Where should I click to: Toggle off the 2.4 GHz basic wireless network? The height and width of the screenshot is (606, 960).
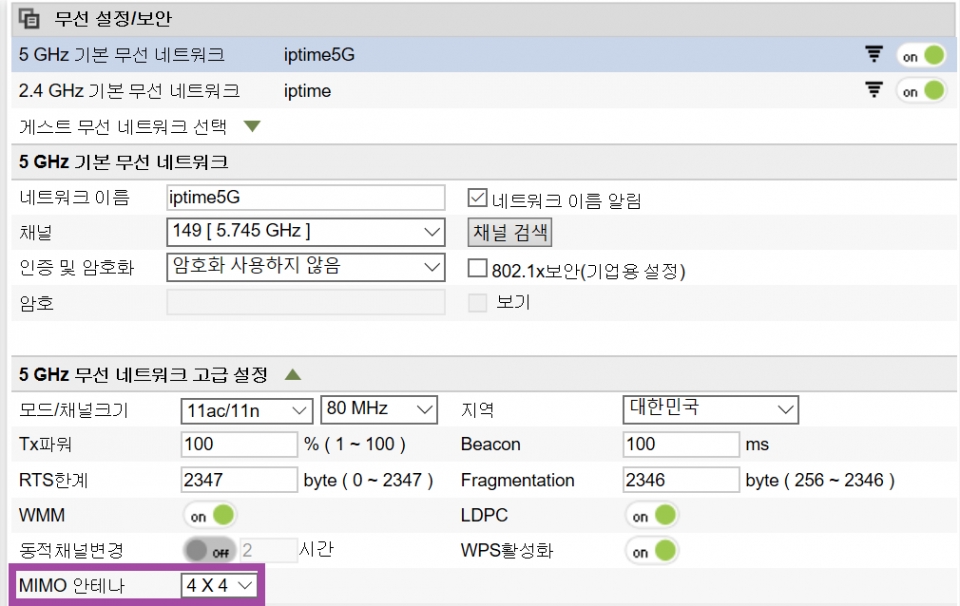tap(921, 91)
